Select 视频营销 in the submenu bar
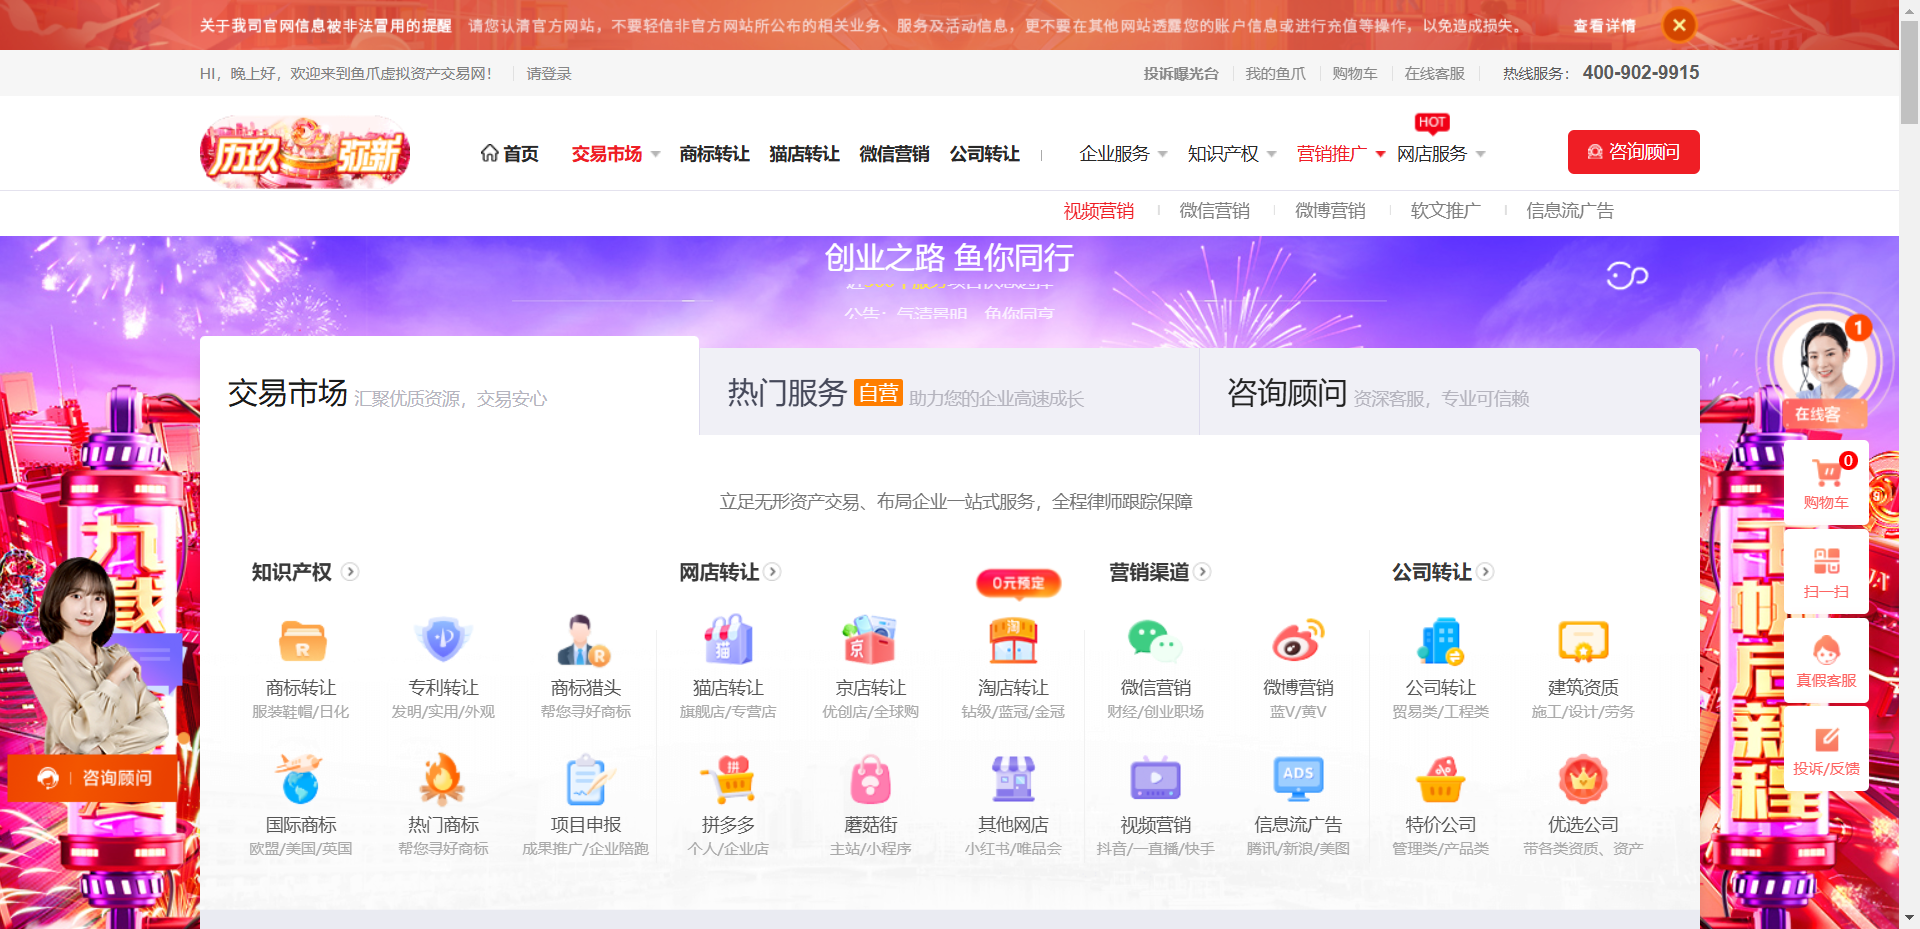The height and width of the screenshot is (929, 1920). pos(1098,211)
